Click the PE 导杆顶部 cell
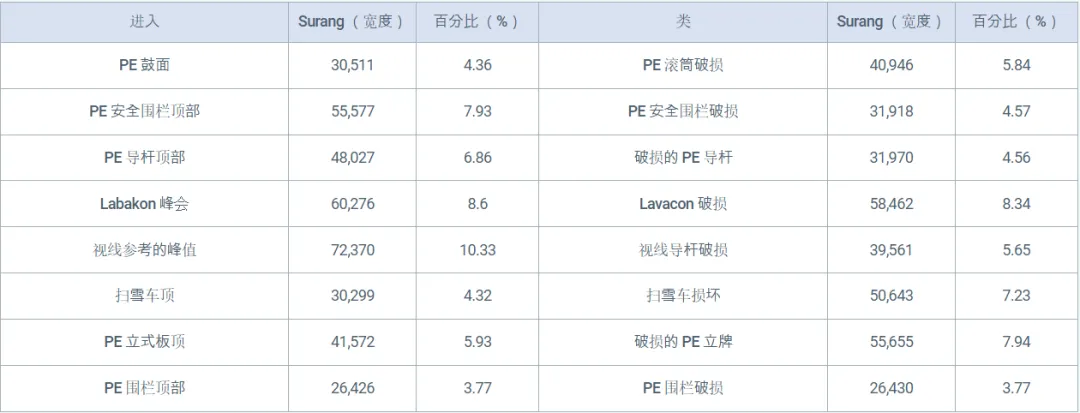 (x=144, y=157)
